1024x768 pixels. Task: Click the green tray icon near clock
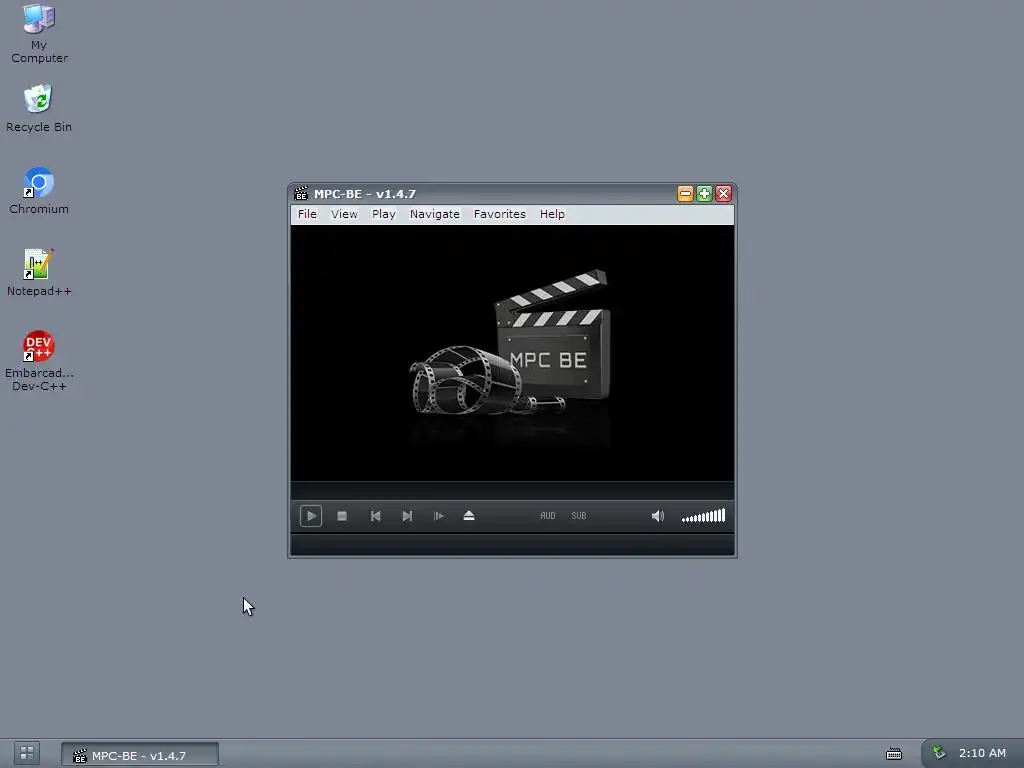[x=938, y=753]
